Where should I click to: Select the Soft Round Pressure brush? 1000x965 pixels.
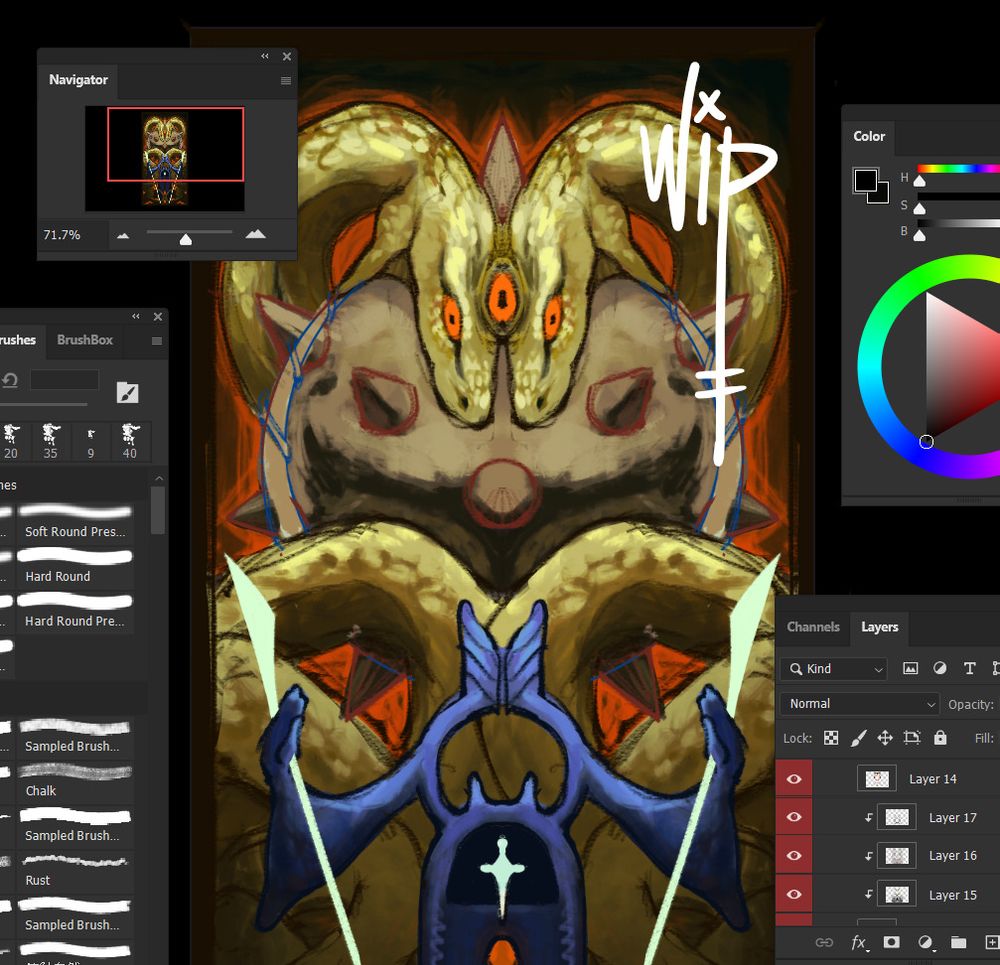[x=75, y=521]
